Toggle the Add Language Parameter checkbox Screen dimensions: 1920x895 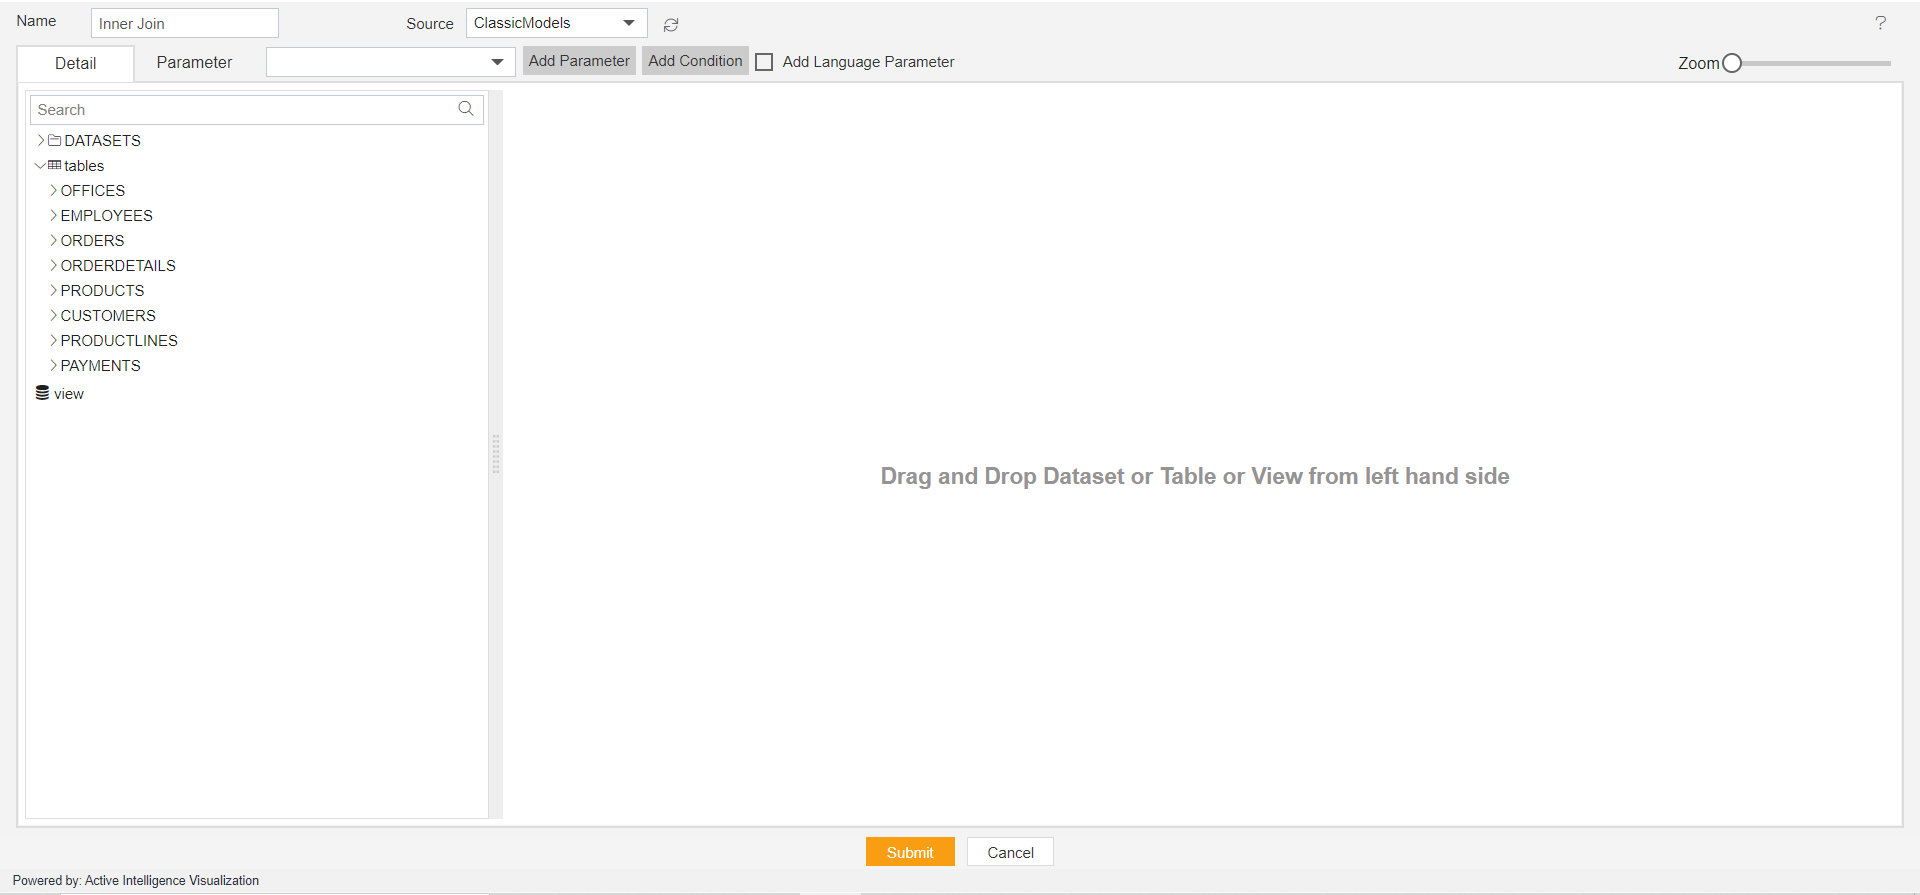tap(764, 62)
